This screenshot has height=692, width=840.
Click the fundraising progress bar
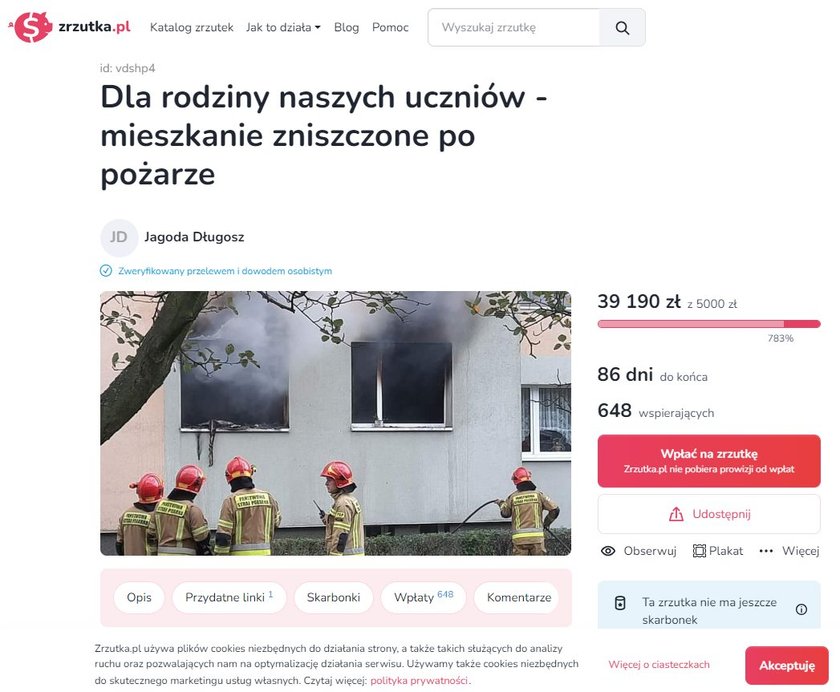tap(709, 324)
